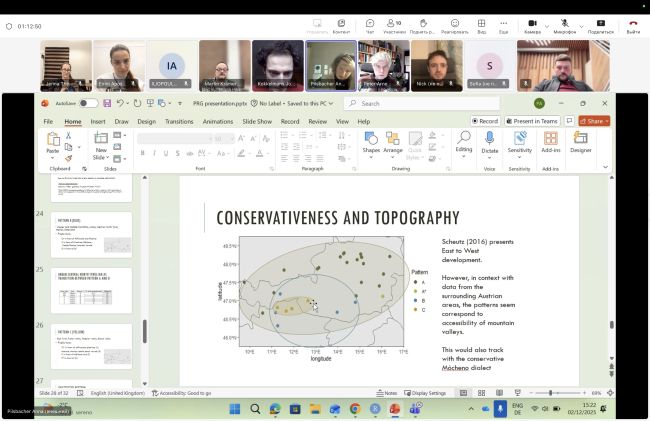The height and width of the screenshot is (421, 650).
Task: Unmute the microphone in Teams
Action: click(565, 22)
